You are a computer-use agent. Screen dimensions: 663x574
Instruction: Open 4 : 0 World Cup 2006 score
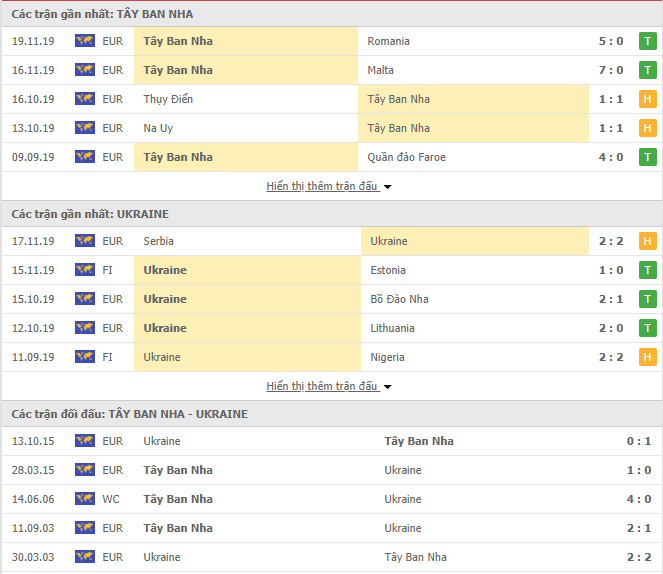[638, 499]
